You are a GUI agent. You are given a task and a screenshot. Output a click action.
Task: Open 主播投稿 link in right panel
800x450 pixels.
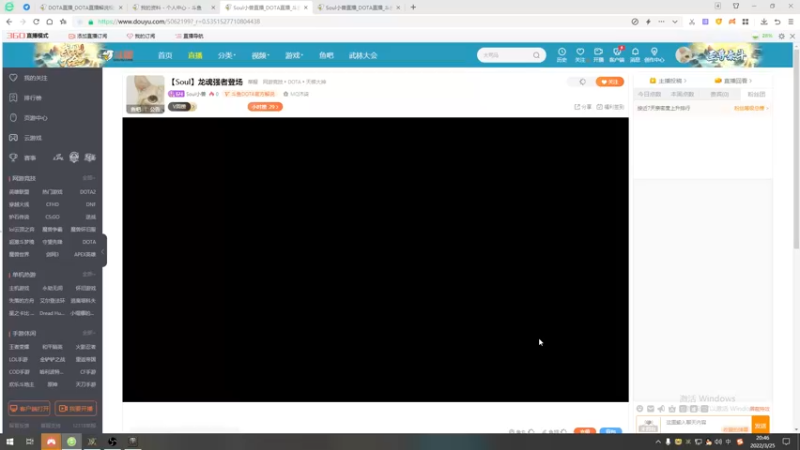(x=668, y=81)
